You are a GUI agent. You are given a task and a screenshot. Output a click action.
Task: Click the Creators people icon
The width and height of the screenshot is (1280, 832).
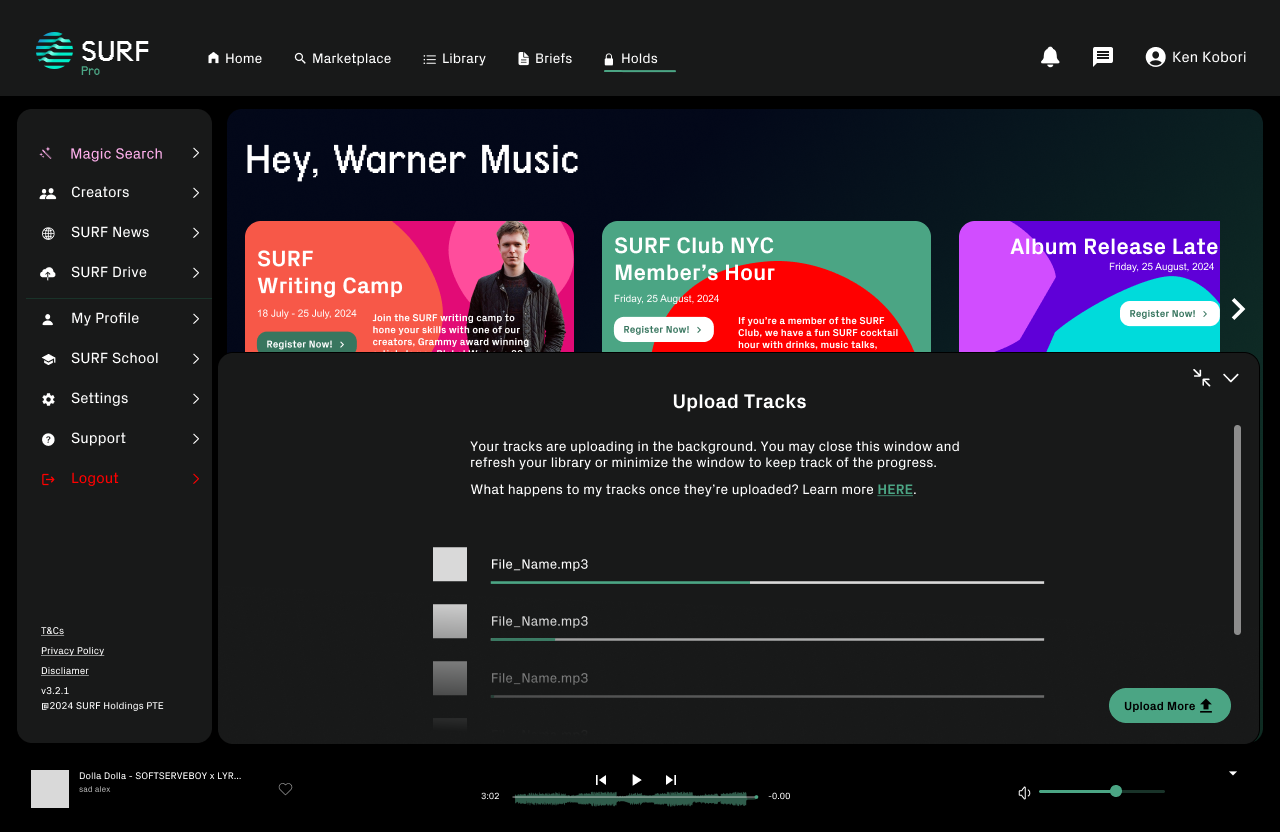48,193
